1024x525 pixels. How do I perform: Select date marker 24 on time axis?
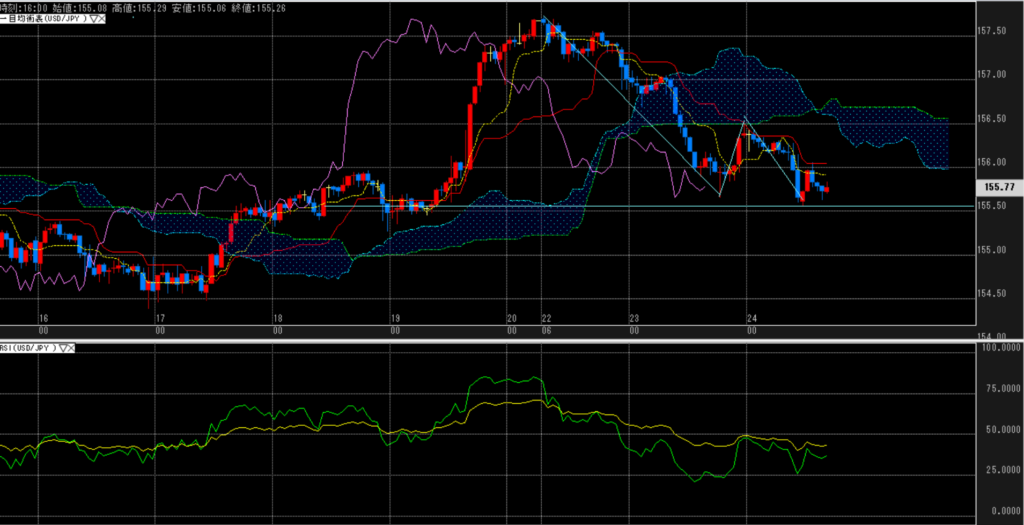(x=750, y=316)
